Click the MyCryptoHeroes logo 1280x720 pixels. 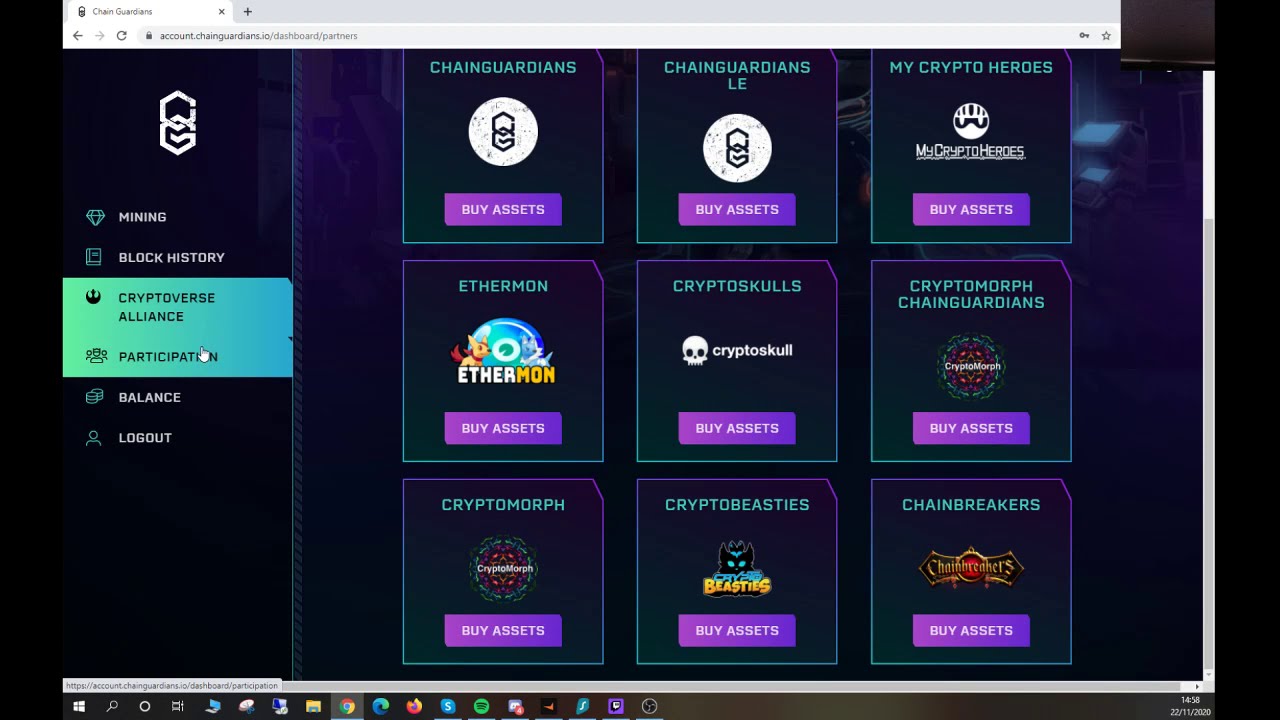tap(971, 131)
